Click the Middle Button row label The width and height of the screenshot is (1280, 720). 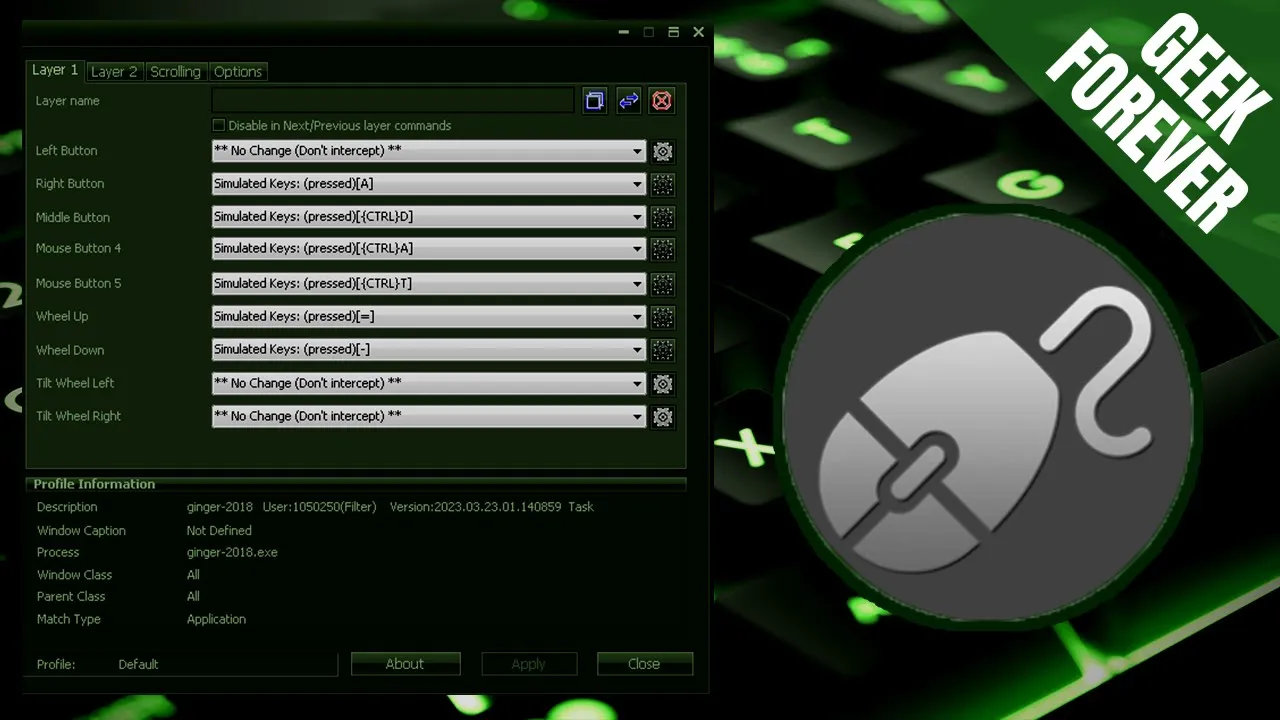point(73,217)
